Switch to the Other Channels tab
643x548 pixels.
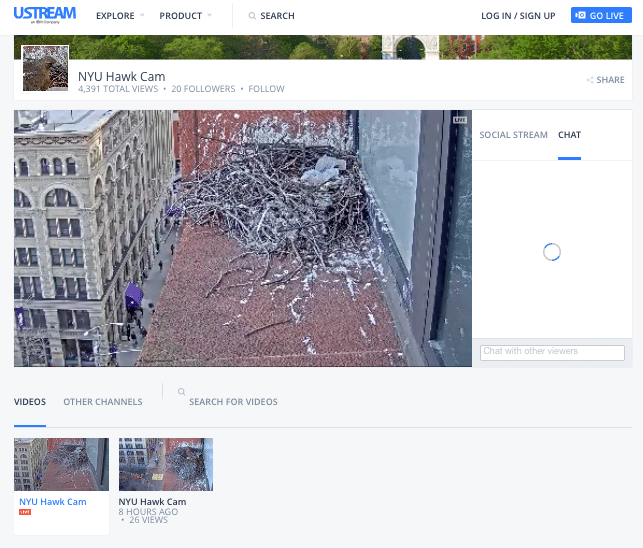[x=103, y=402]
